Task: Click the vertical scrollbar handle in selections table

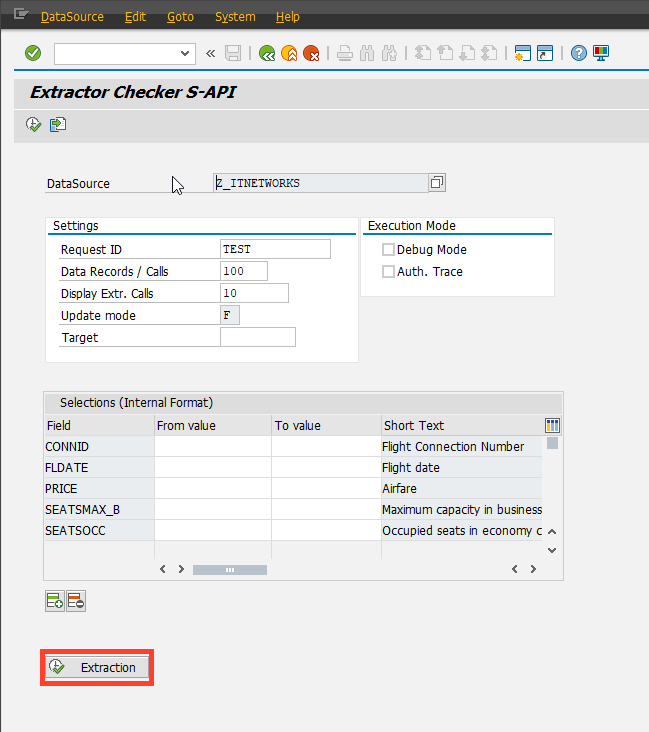Action: coord(552,443)
